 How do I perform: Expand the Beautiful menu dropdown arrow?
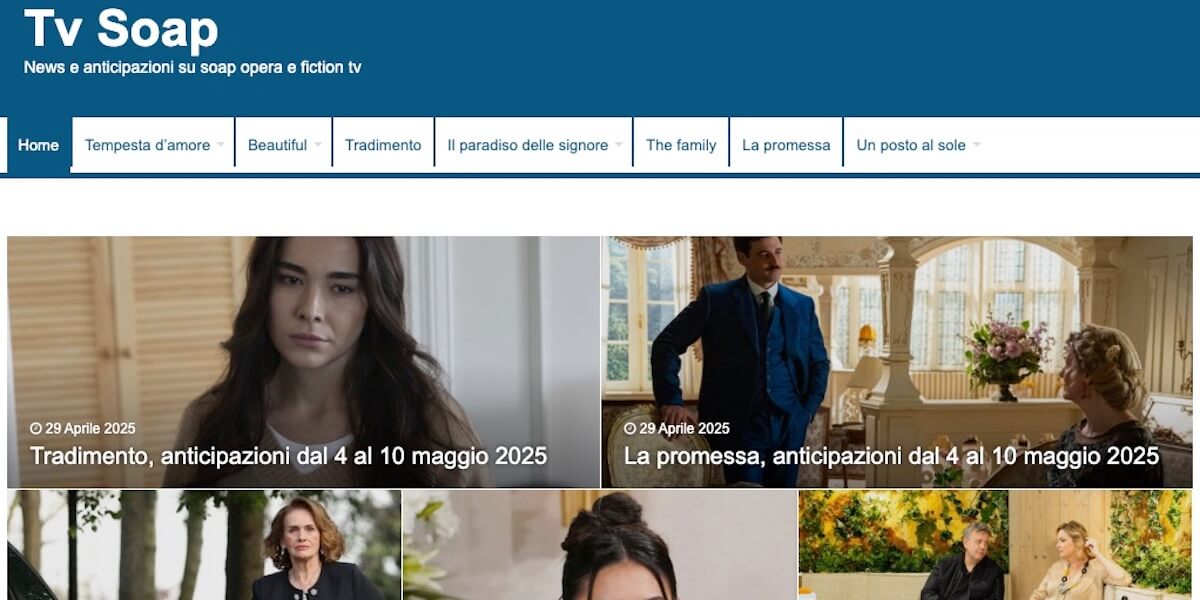coord(318,145)
